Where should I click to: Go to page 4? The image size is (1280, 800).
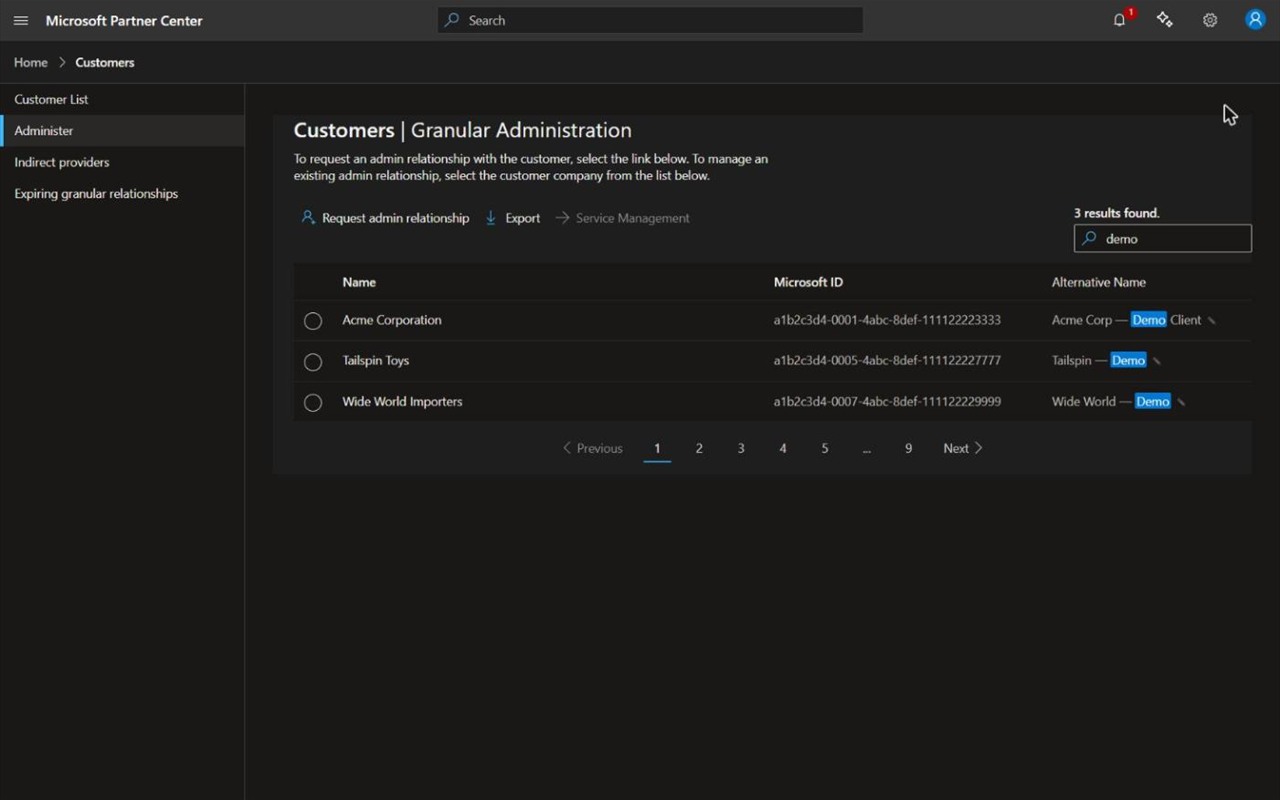point(783,448)
